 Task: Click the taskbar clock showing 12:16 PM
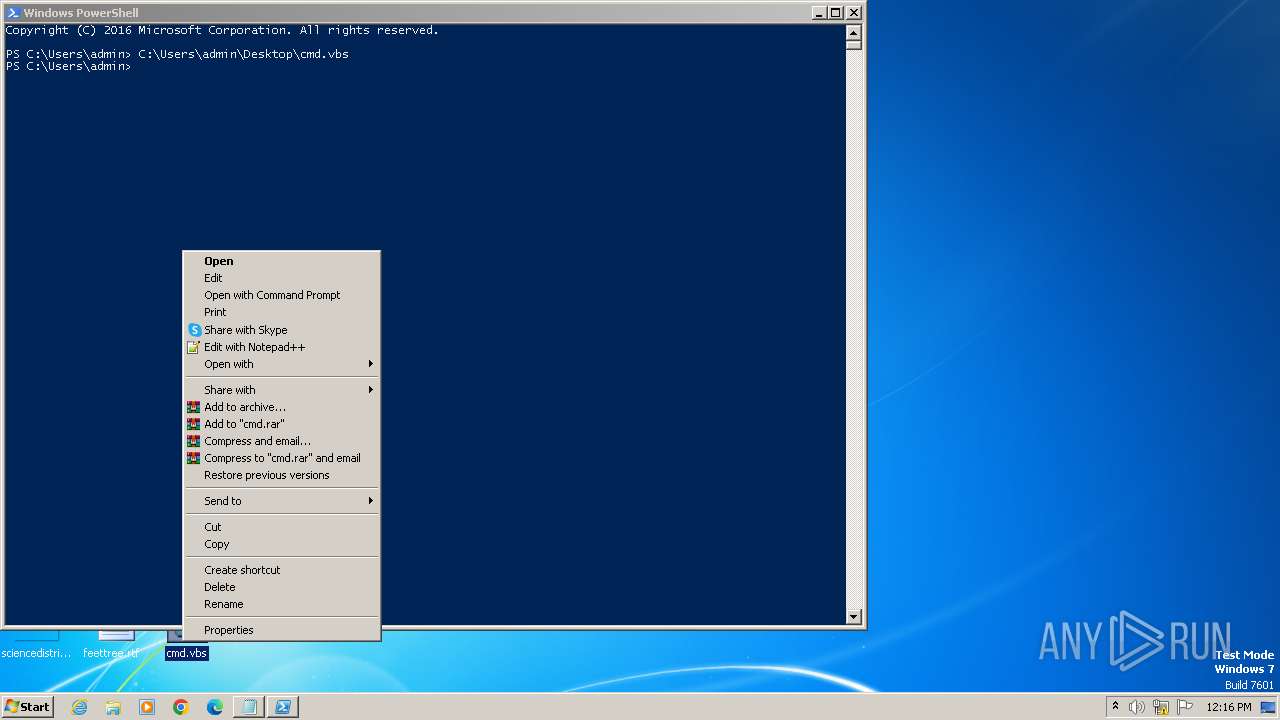[1229, 707]
